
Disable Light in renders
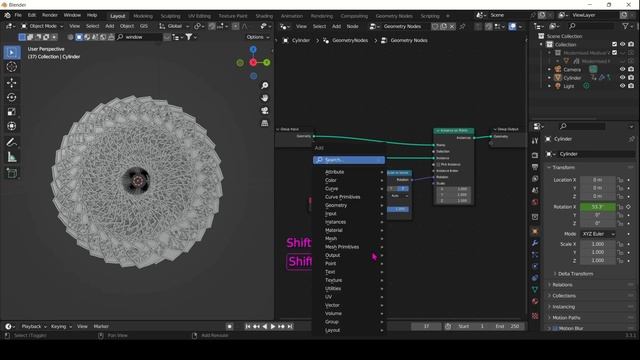[631, 86]
